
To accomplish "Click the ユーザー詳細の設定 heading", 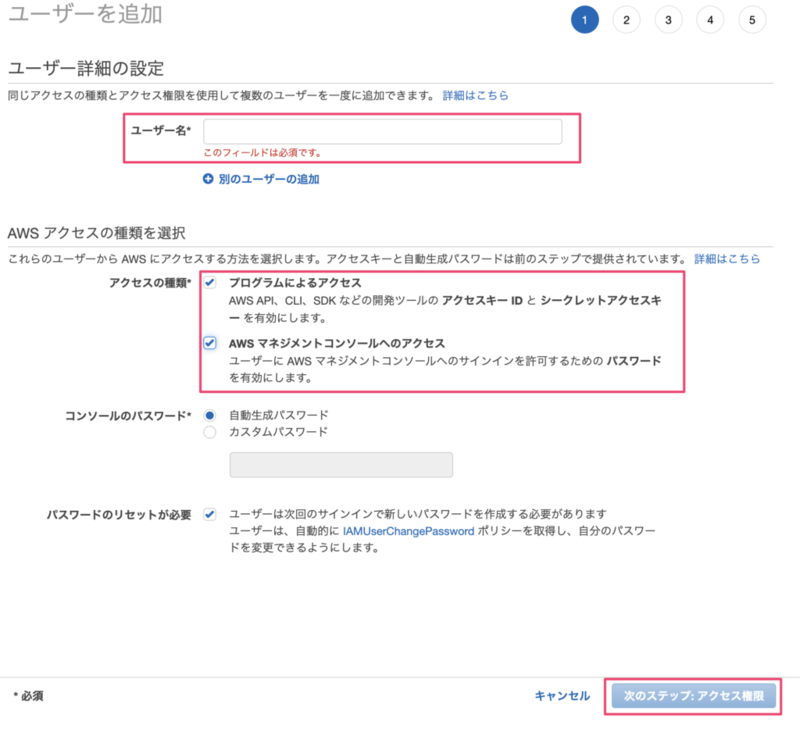I will (x=86, y=68).
